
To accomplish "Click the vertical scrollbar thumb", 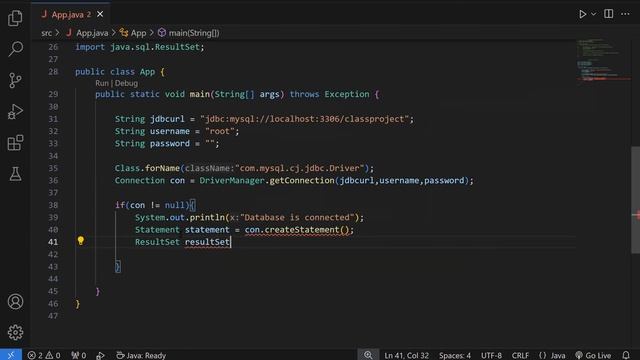I will coord(636,200).
